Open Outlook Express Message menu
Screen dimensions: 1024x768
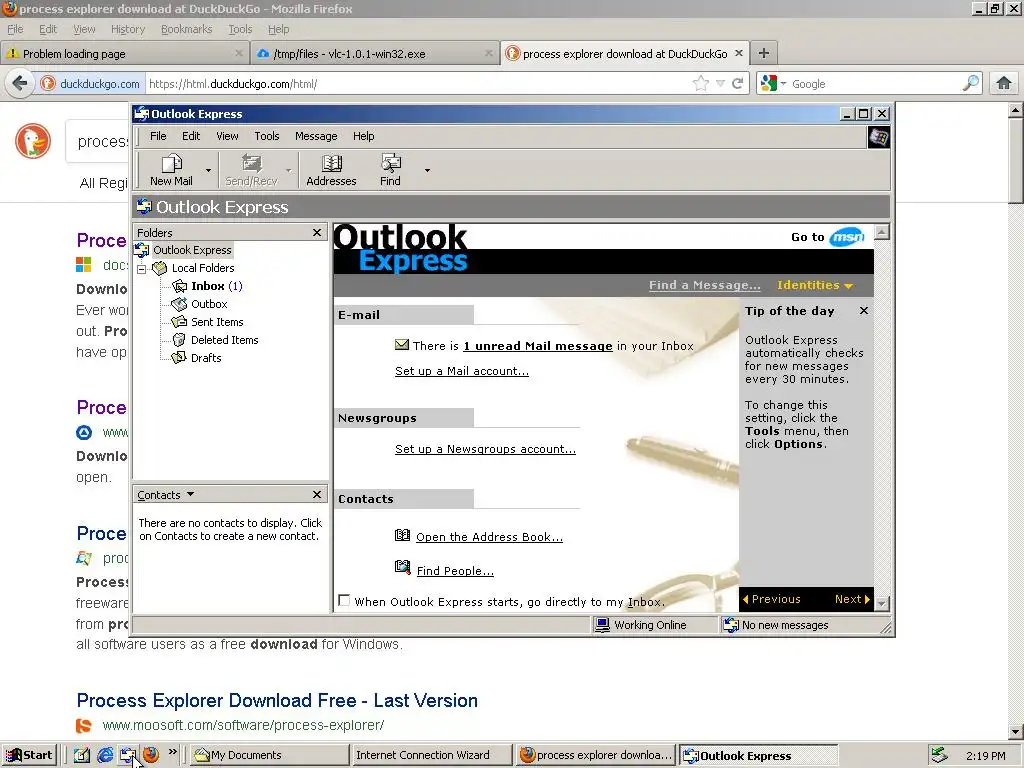(x=316, y=136)
